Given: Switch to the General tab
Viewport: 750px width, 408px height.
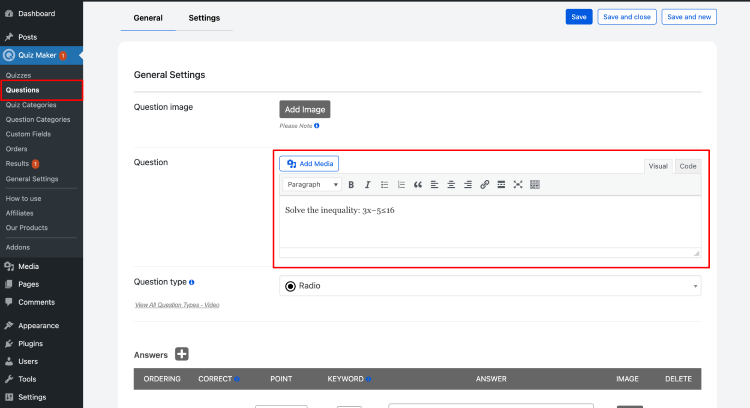Looking at the screenshot, I should click(x=148, y=18).
